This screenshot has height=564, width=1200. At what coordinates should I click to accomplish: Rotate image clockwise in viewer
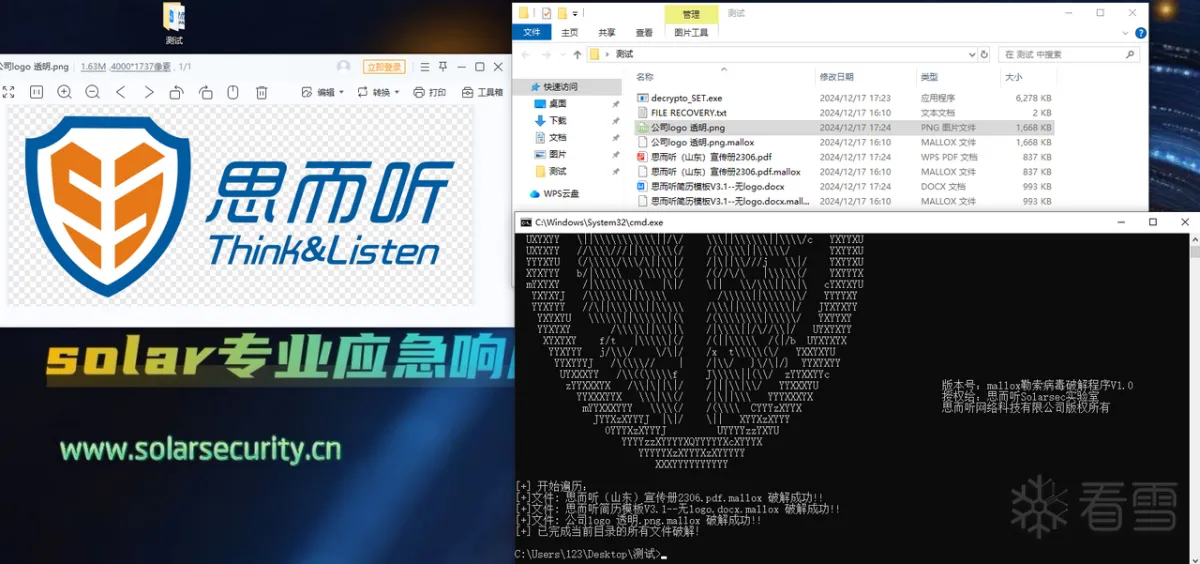point(205,92)
